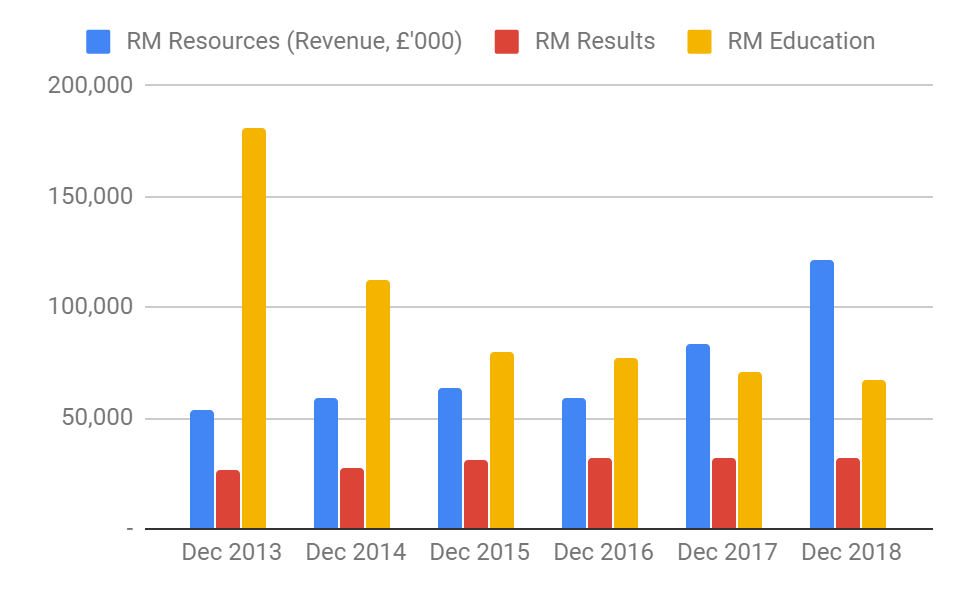Click the blue bar above Dec 2016
Viewport: 961px width, 594px height.
(x=574, y=463)
